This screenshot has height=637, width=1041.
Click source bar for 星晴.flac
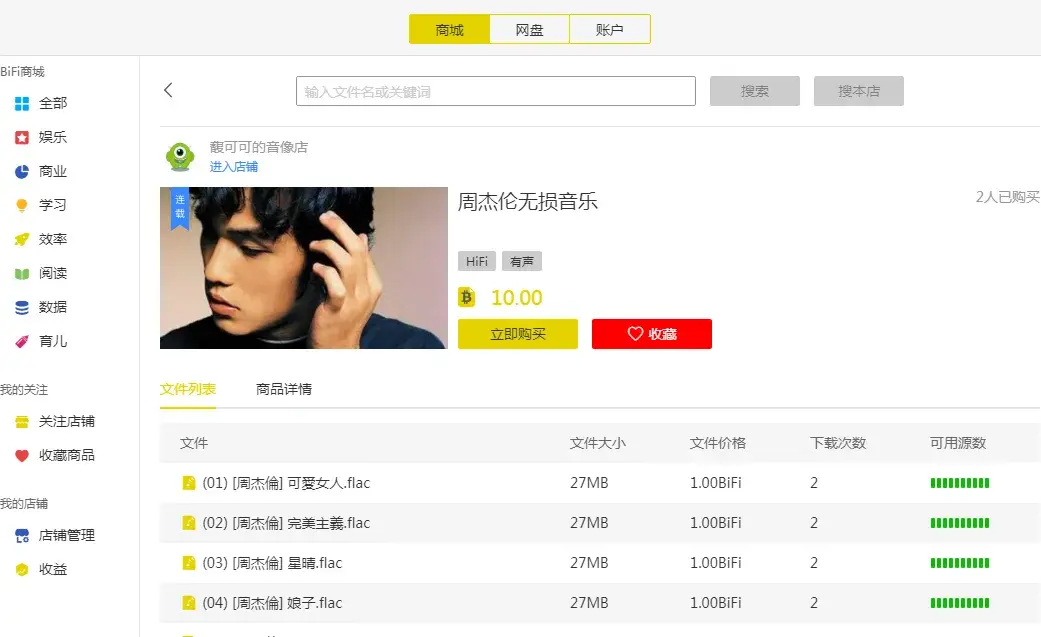click(x=960, y=563)
